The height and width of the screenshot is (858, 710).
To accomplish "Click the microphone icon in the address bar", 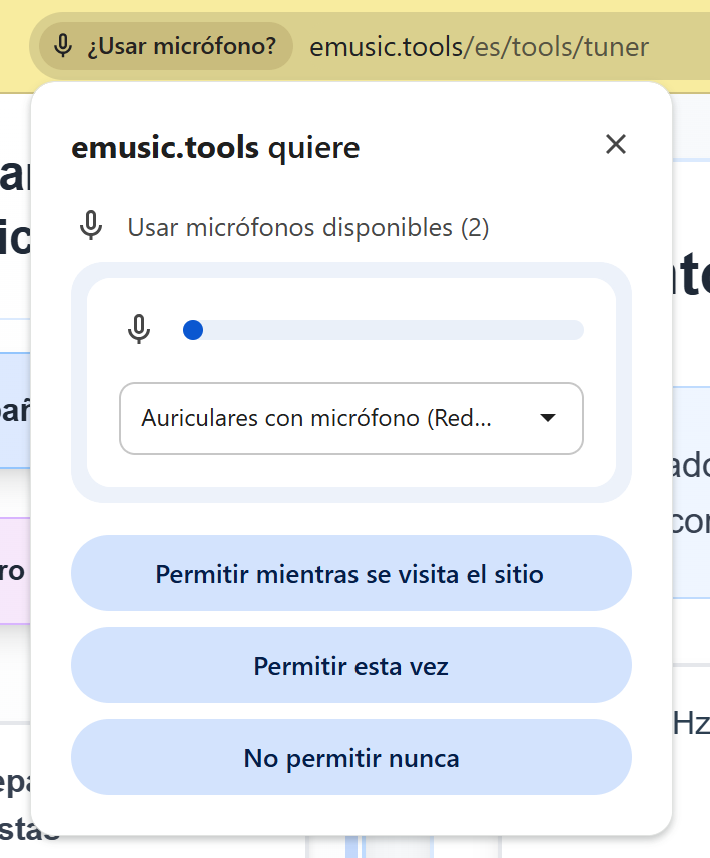I will (64, 46).
